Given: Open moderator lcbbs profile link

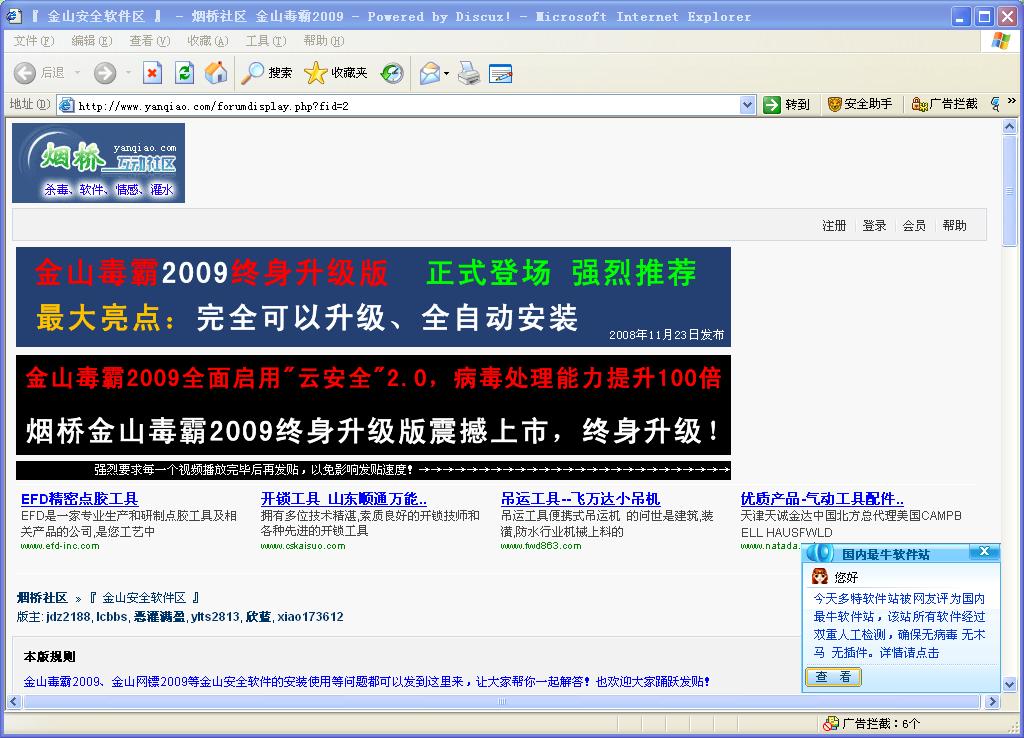Looking at the screenshot, I should click(111, 617).
